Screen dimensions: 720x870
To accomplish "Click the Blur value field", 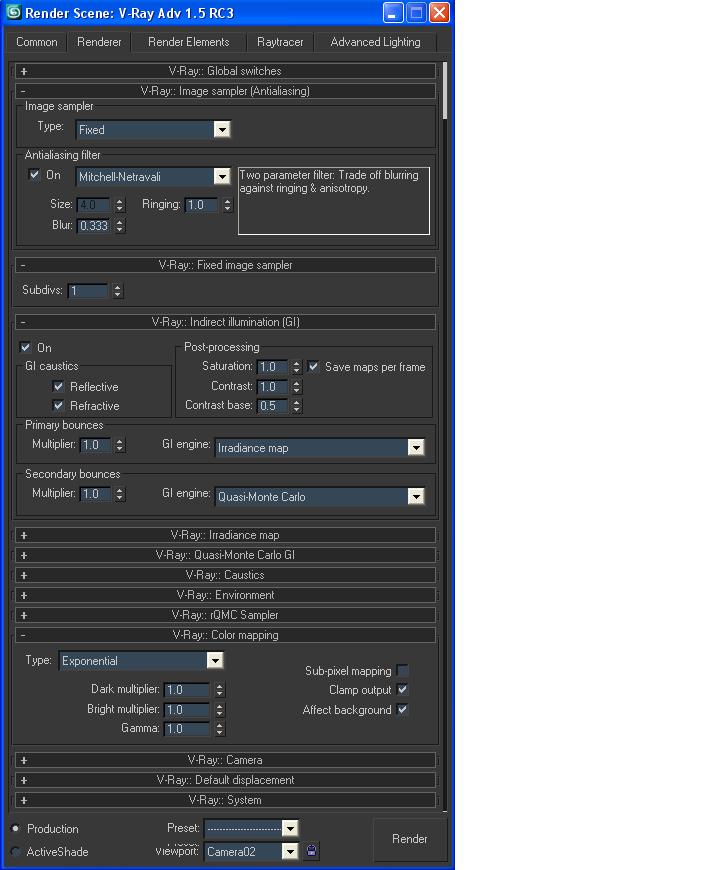I will 93,226.
